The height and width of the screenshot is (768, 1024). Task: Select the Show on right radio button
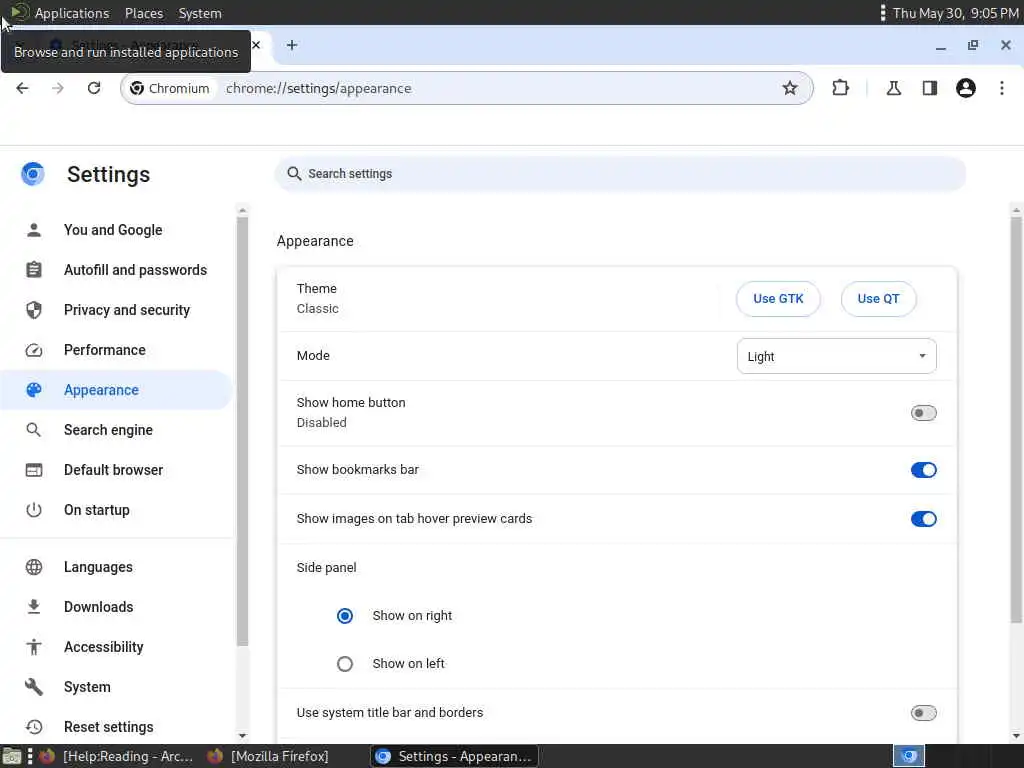tap(345, 616)
